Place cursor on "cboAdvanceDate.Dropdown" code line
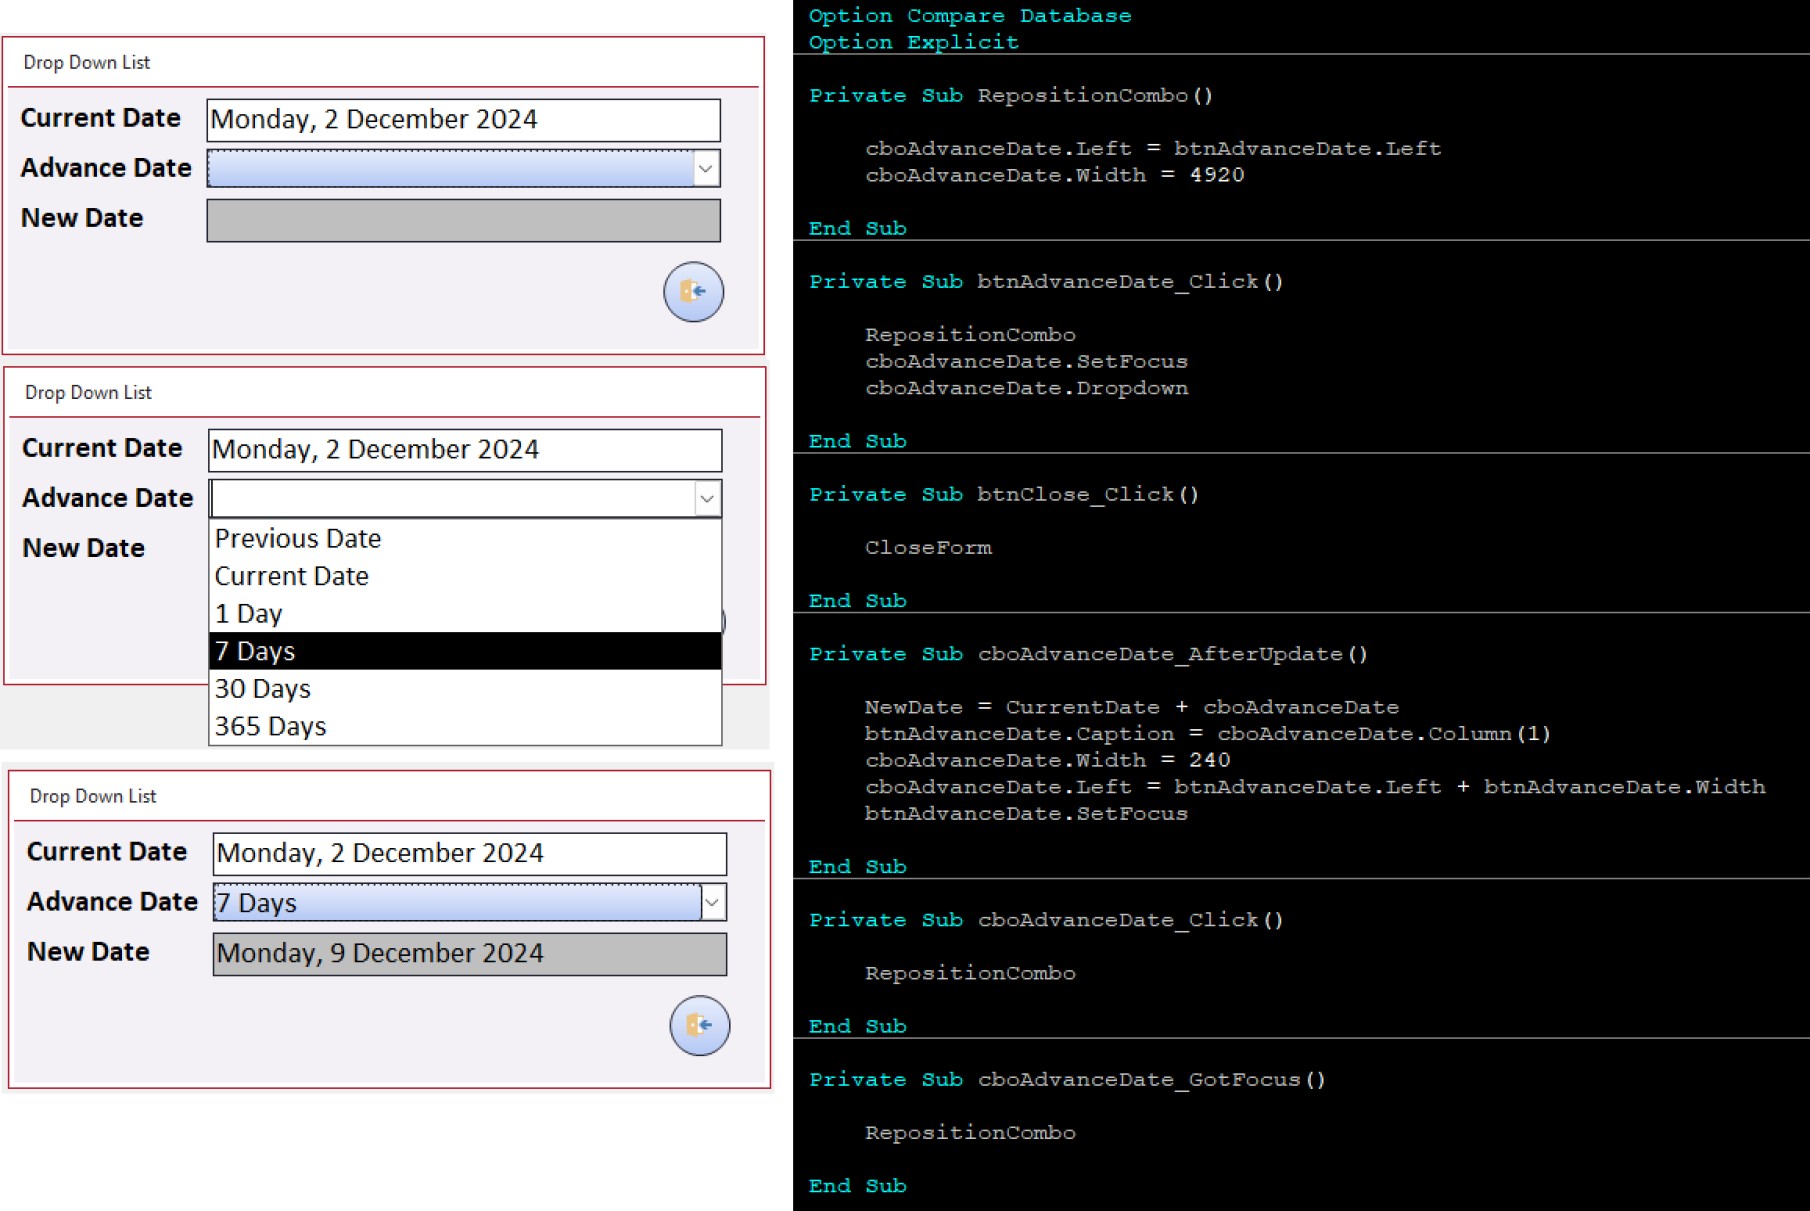This screenshot has width=1810, height=1211. pyautogui.click(x=1026, y=388)
